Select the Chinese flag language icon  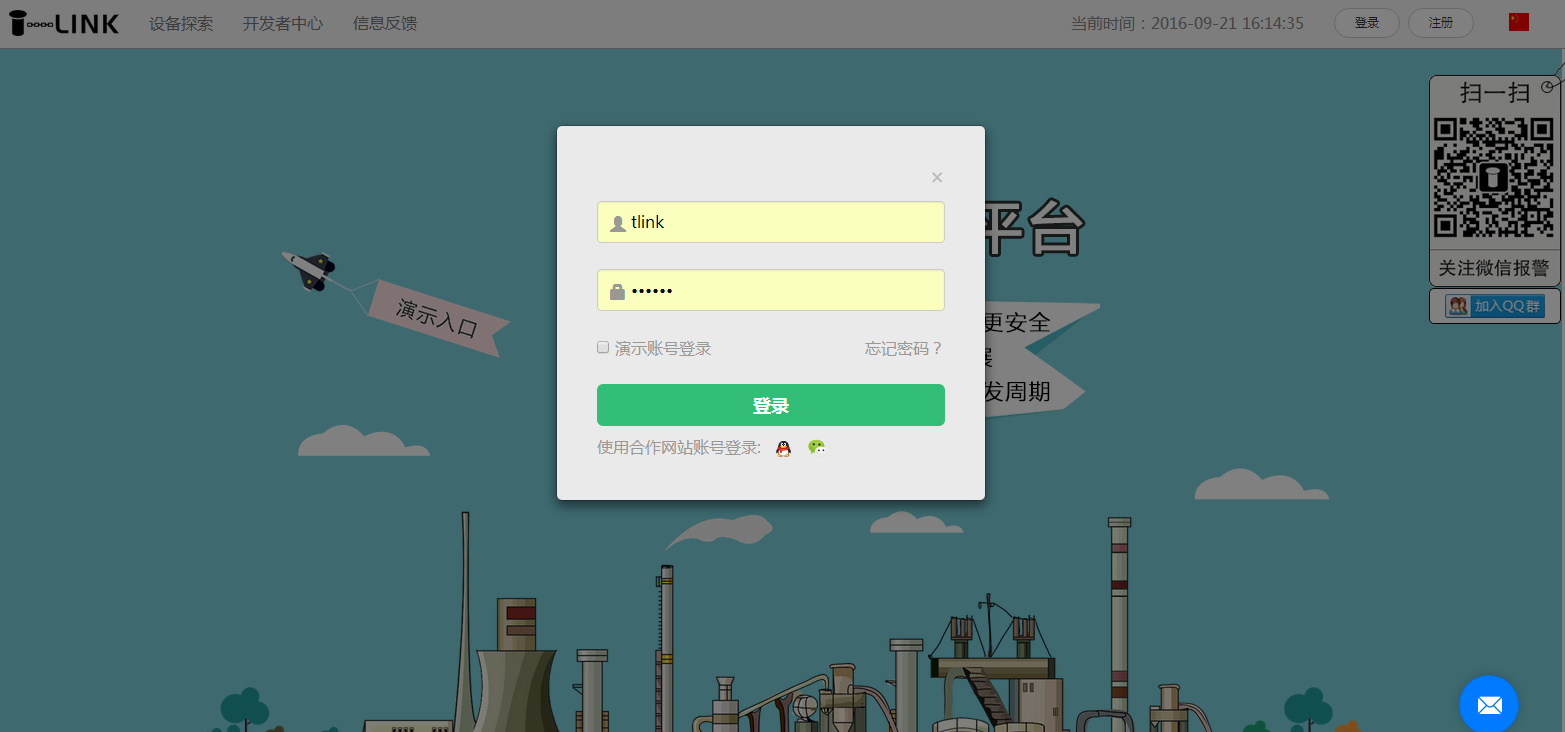pos(1518,20)
